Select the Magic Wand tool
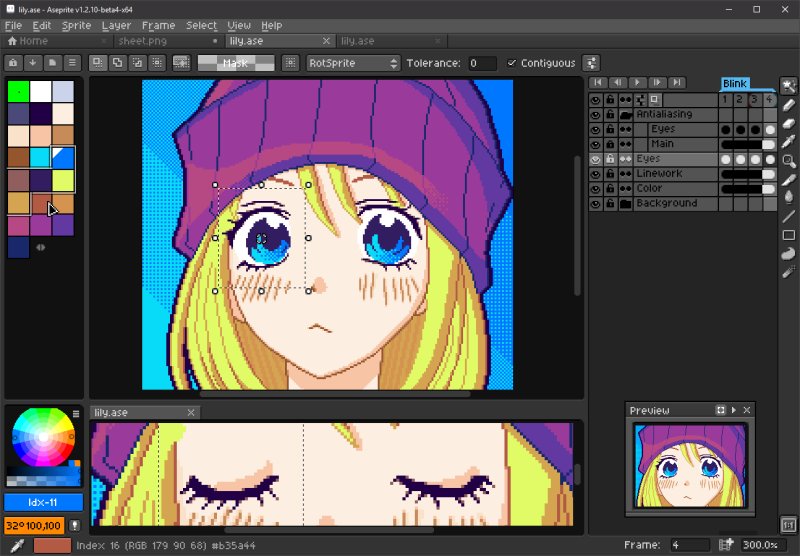 point(789,86)
